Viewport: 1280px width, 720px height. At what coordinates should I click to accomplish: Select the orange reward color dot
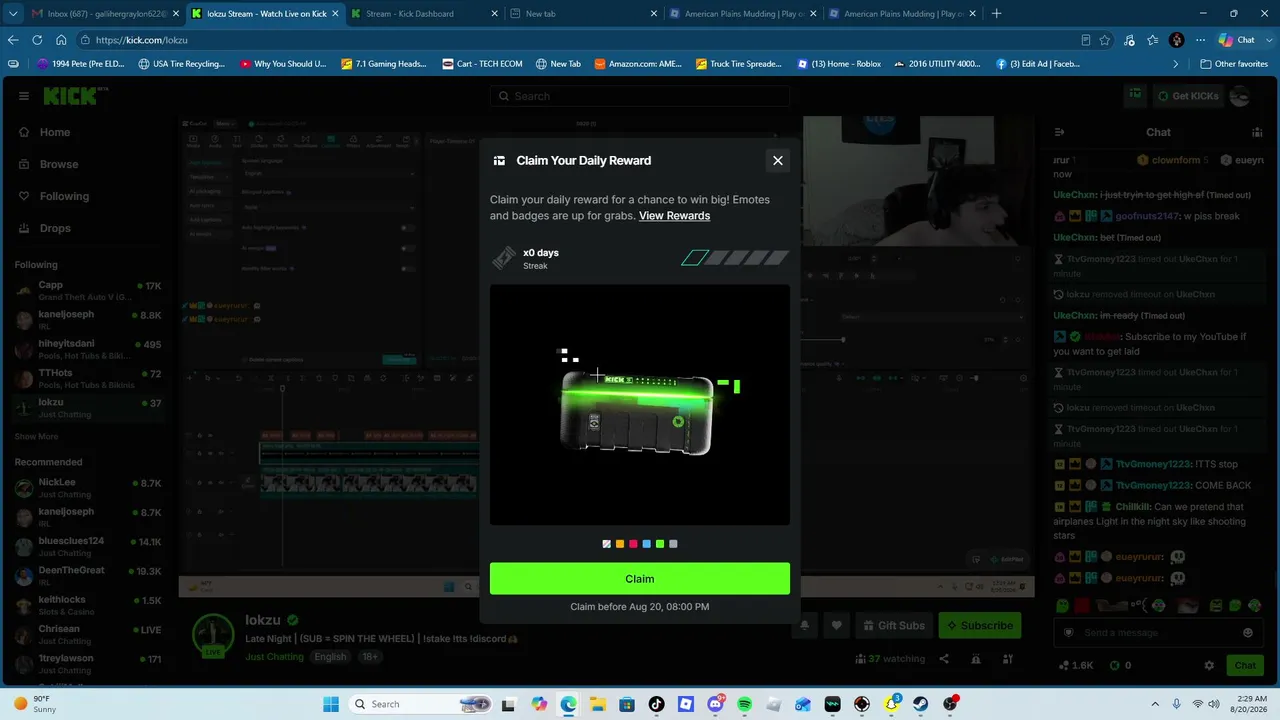pos(620,544)
